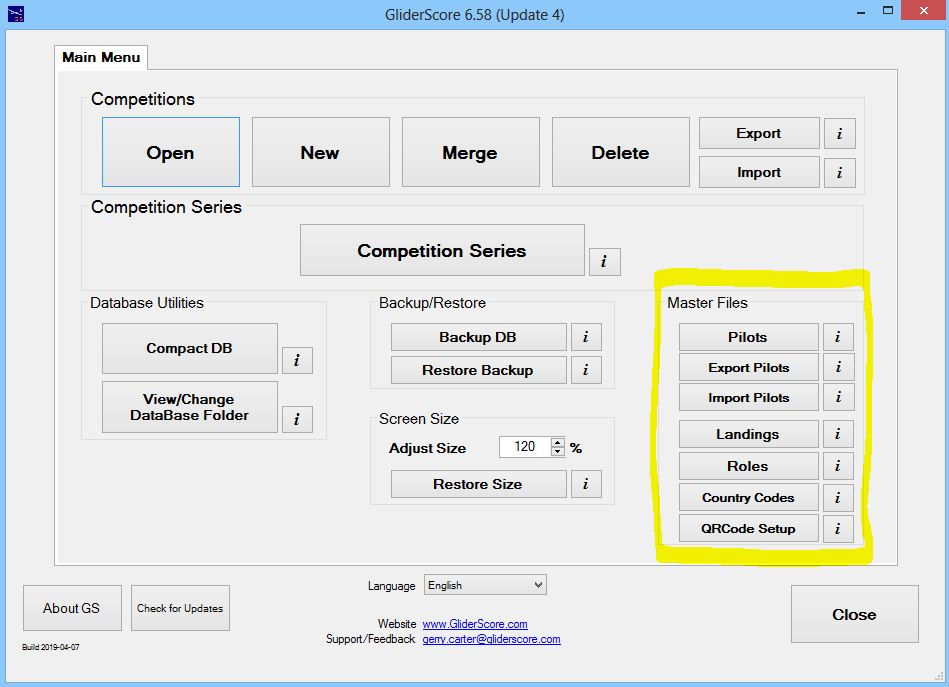Show info for Compact DB

[x=297, y=360]
